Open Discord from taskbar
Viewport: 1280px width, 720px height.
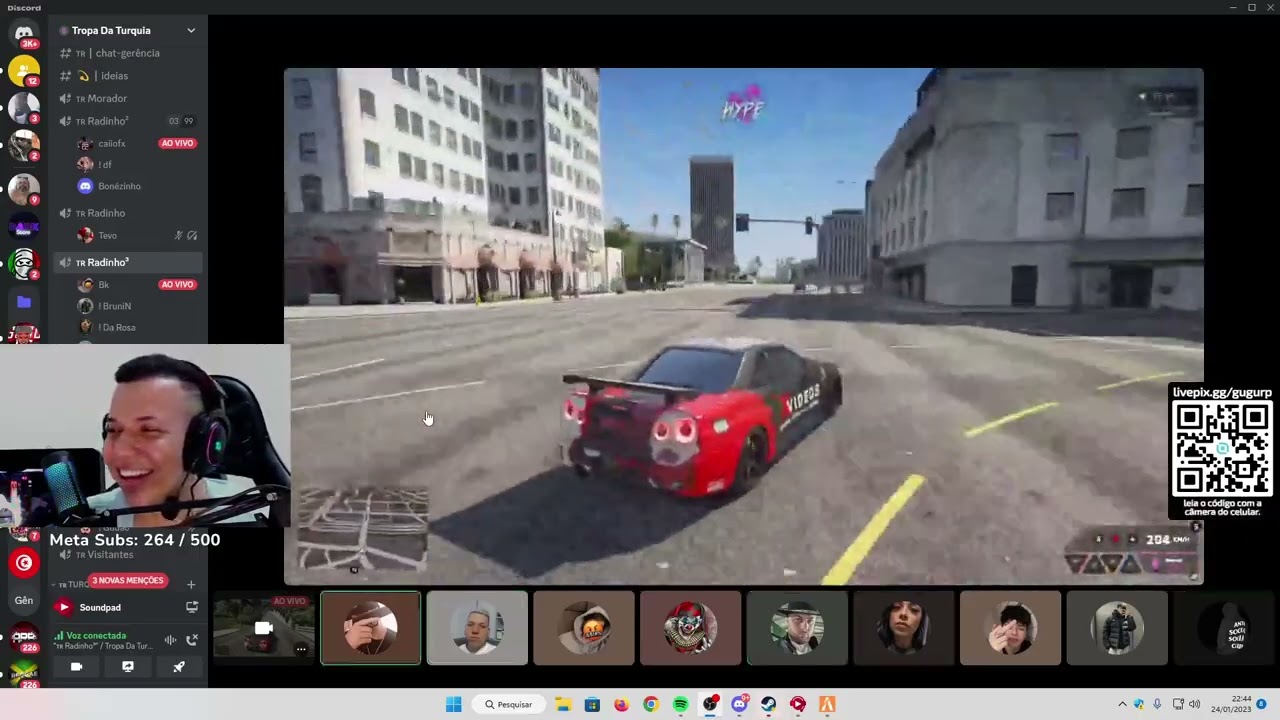coord(739,704)
